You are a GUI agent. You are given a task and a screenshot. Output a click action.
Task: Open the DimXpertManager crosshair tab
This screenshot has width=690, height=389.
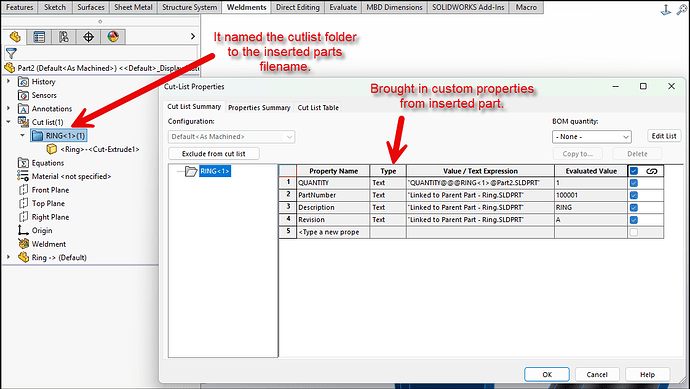[88, 37]
